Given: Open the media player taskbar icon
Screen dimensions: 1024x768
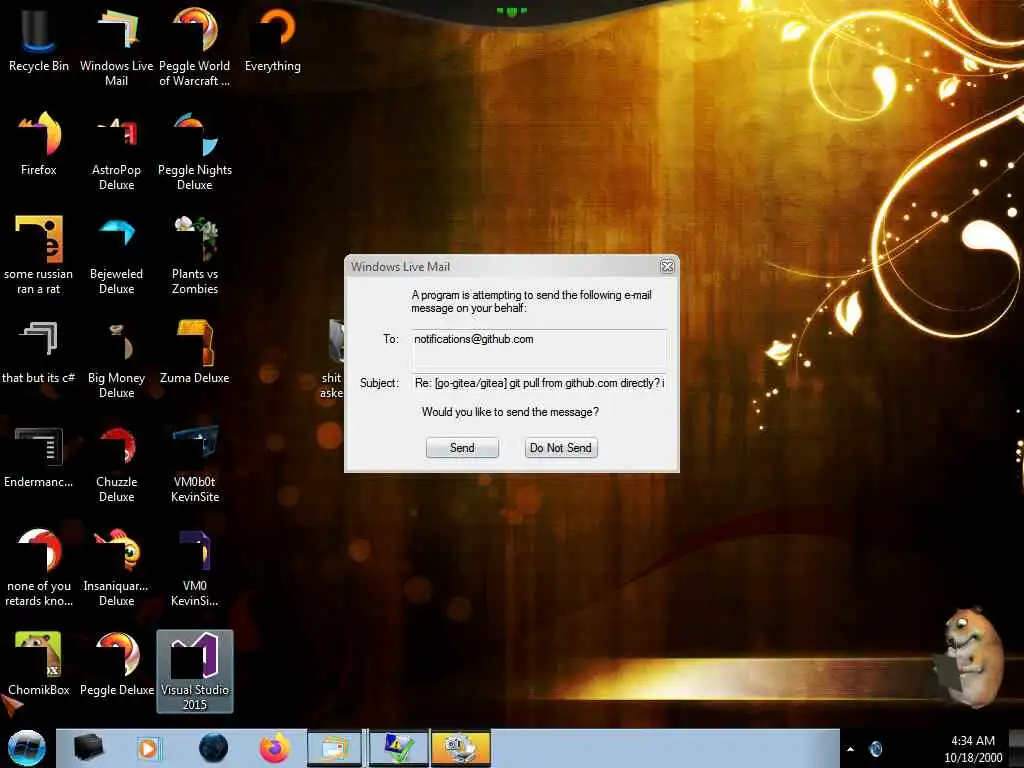Looking at the screenshot, I should [148, 748].
